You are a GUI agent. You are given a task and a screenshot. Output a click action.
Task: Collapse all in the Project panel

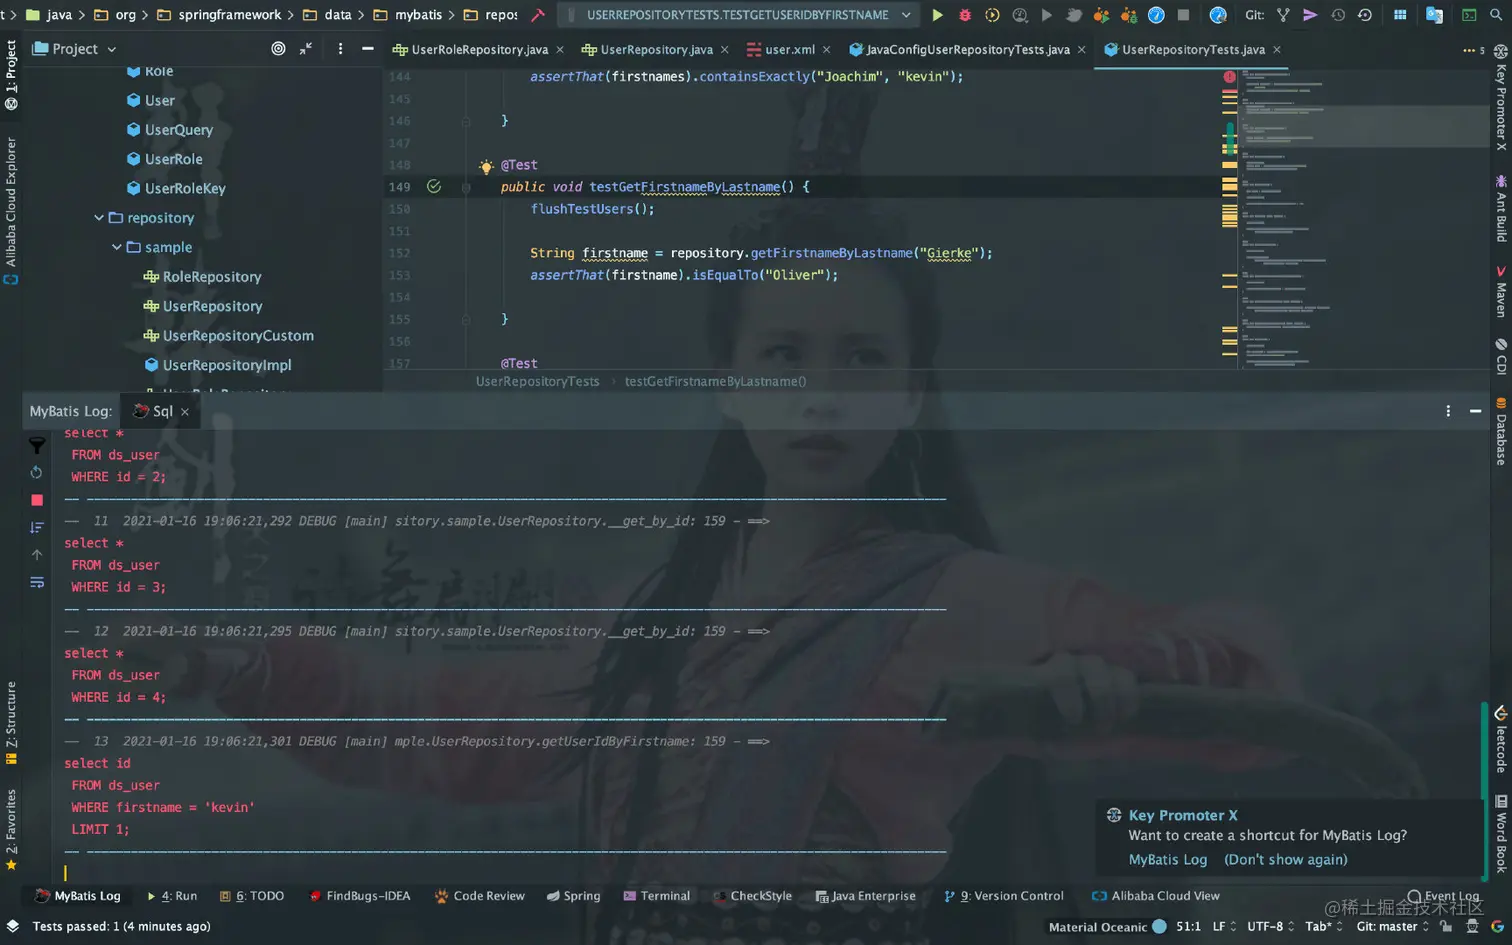point(306,49)
